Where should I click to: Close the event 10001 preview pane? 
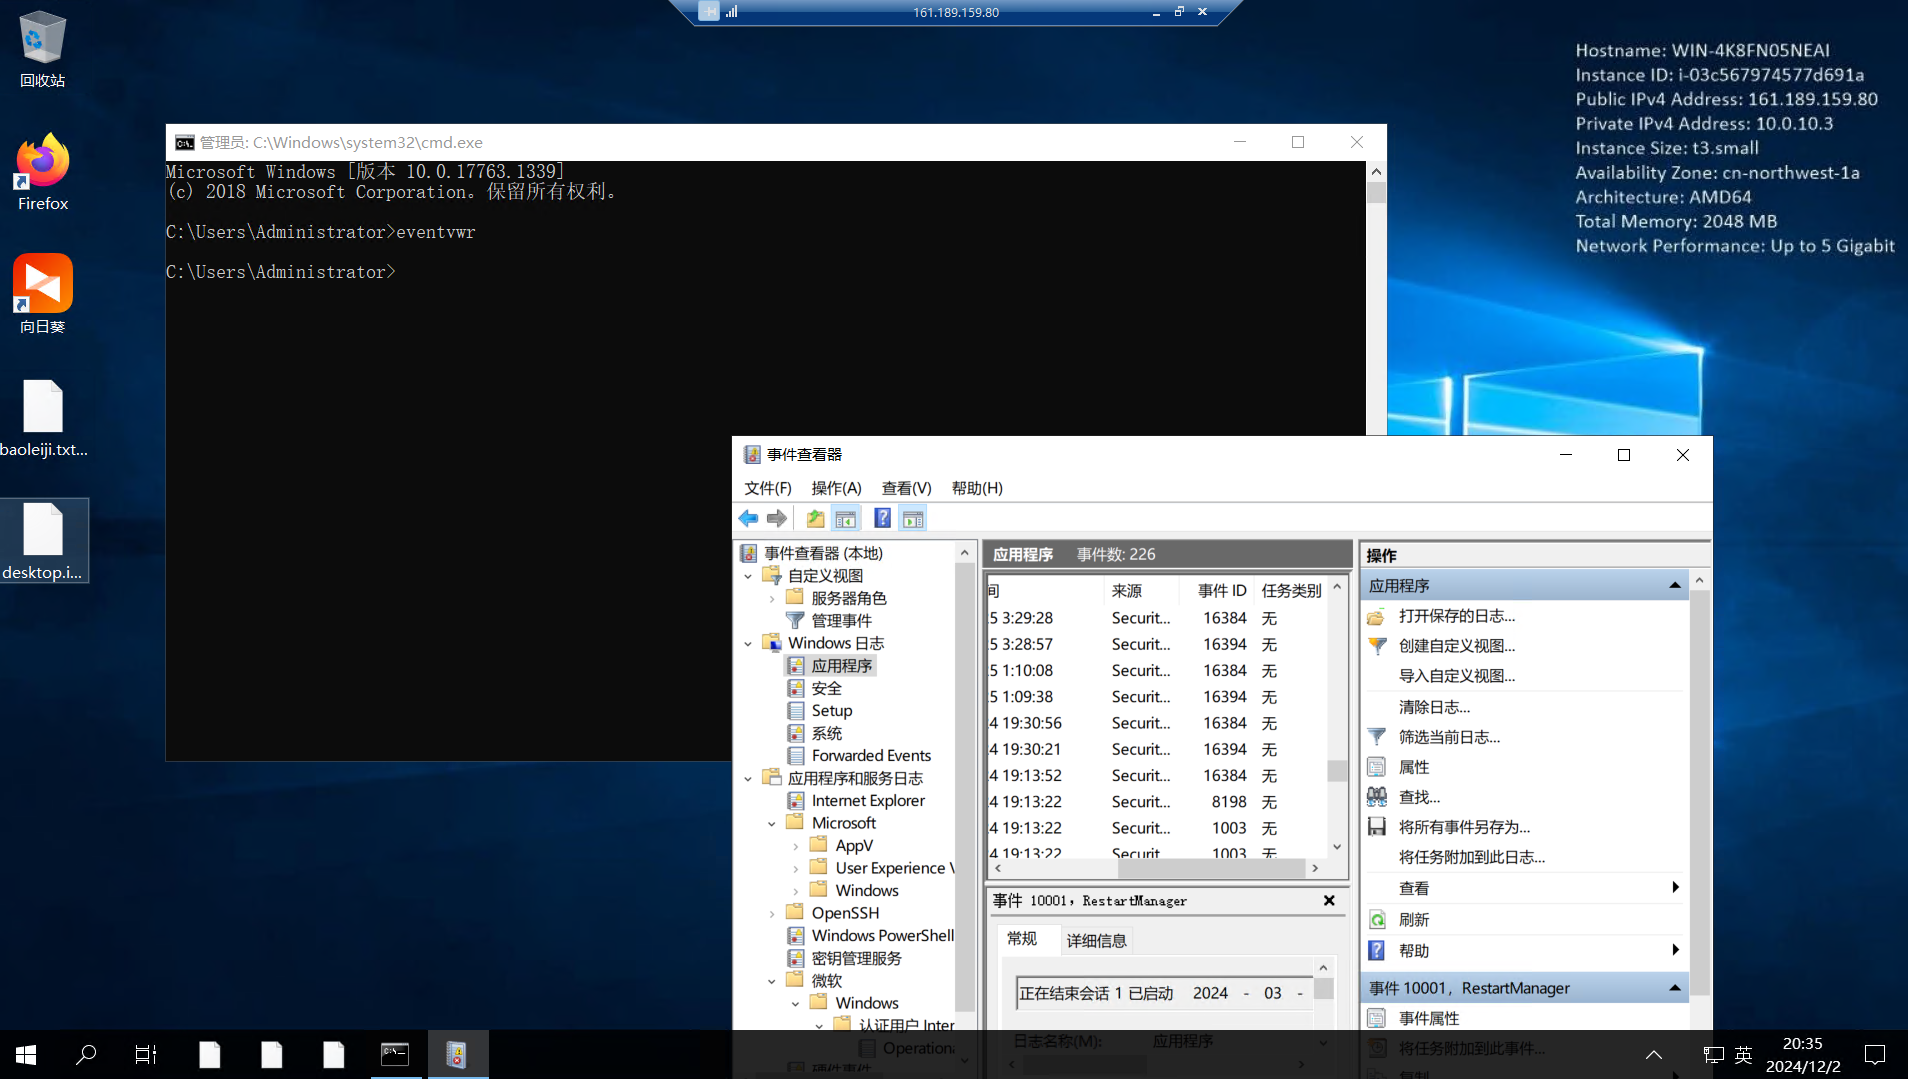click(1329, 901)
